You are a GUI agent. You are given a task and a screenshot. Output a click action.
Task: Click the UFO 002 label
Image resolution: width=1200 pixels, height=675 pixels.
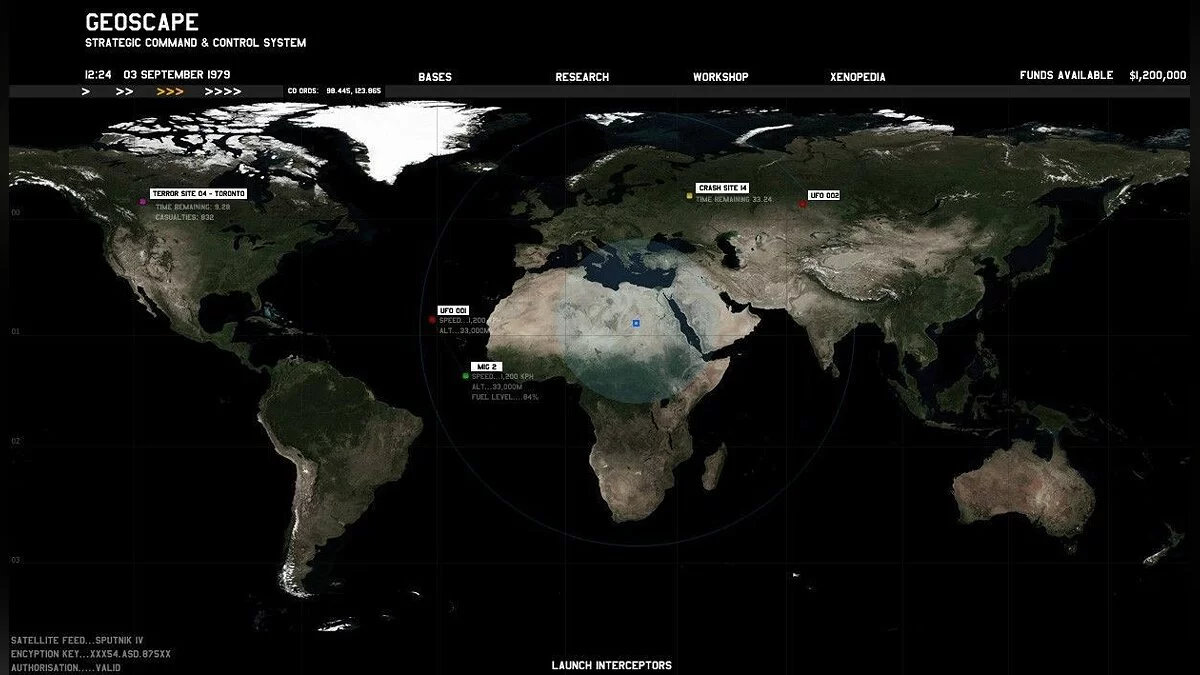(x=823, y=195)
